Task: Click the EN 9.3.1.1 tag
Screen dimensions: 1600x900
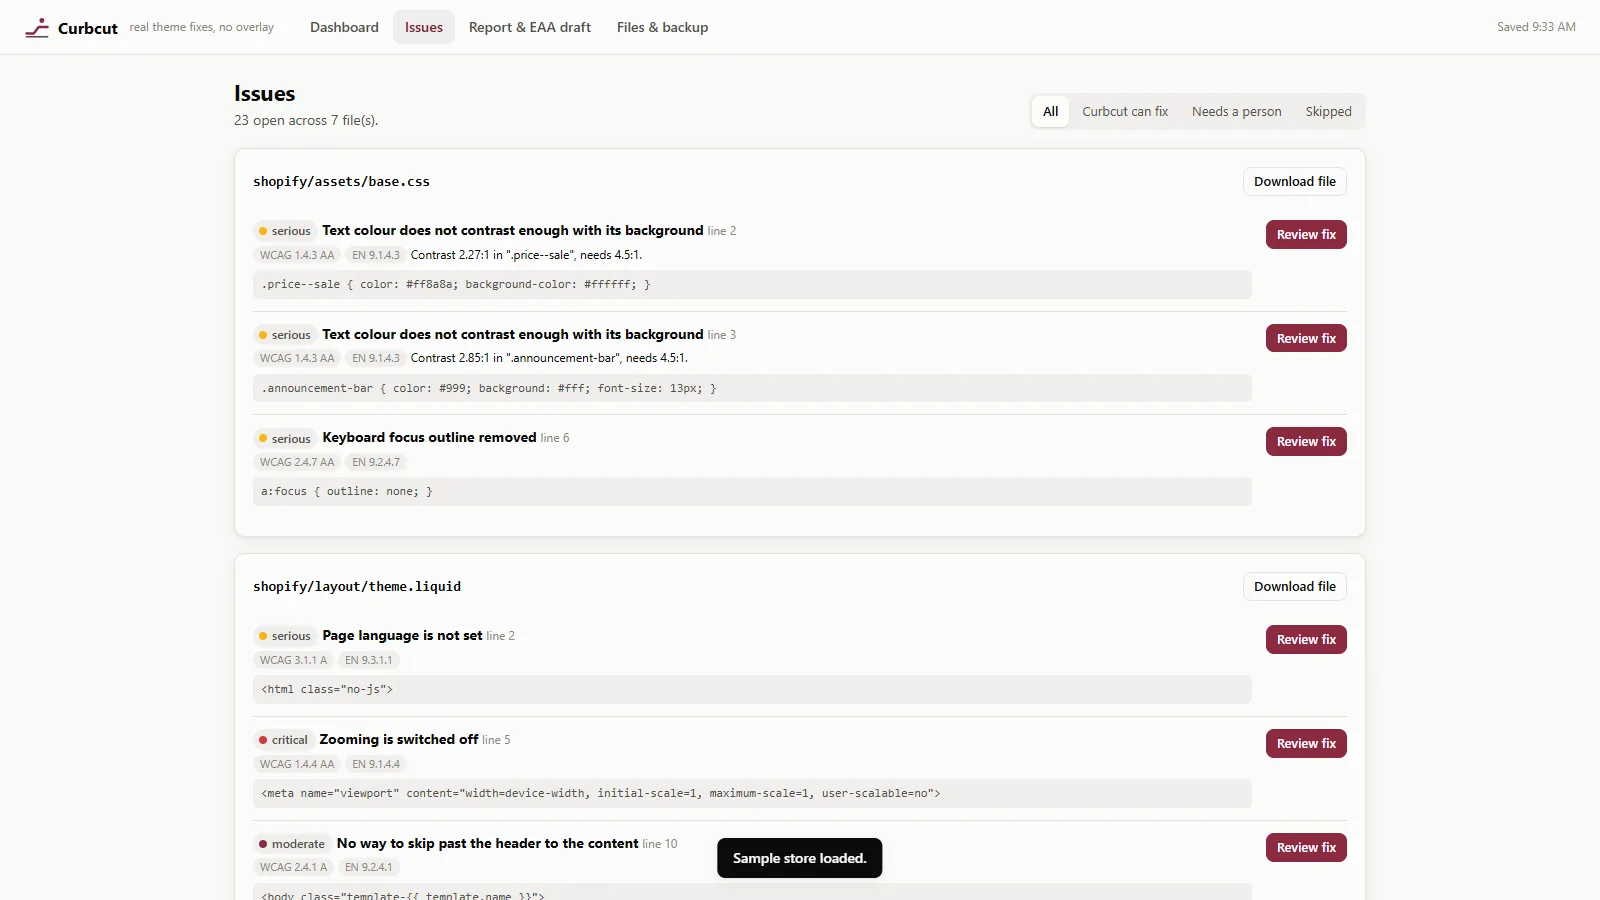Action: 369,660
